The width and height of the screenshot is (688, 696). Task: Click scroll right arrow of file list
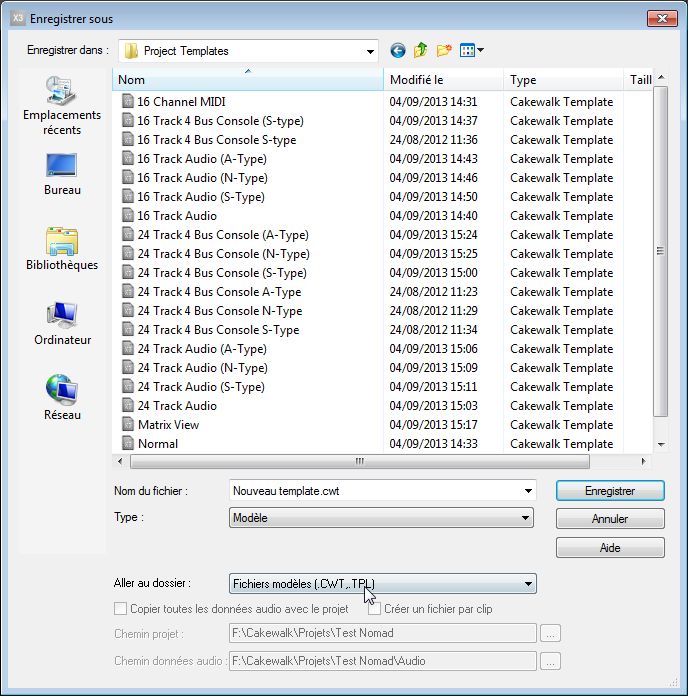coord(643,462)
